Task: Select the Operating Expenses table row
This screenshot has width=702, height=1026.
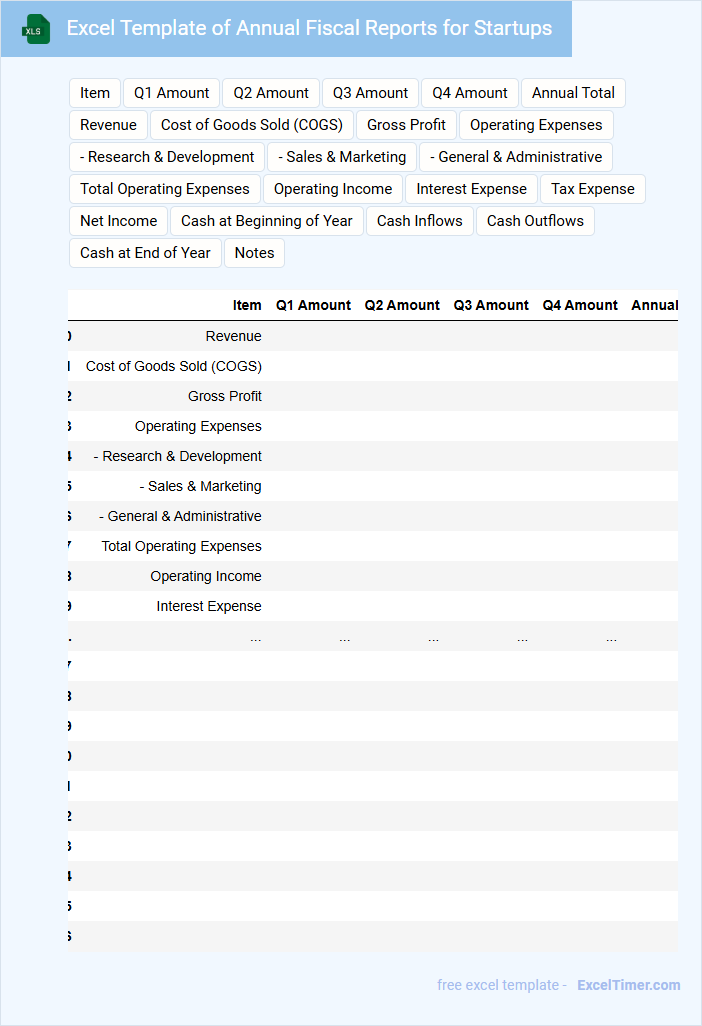Action: coord(373,427)
